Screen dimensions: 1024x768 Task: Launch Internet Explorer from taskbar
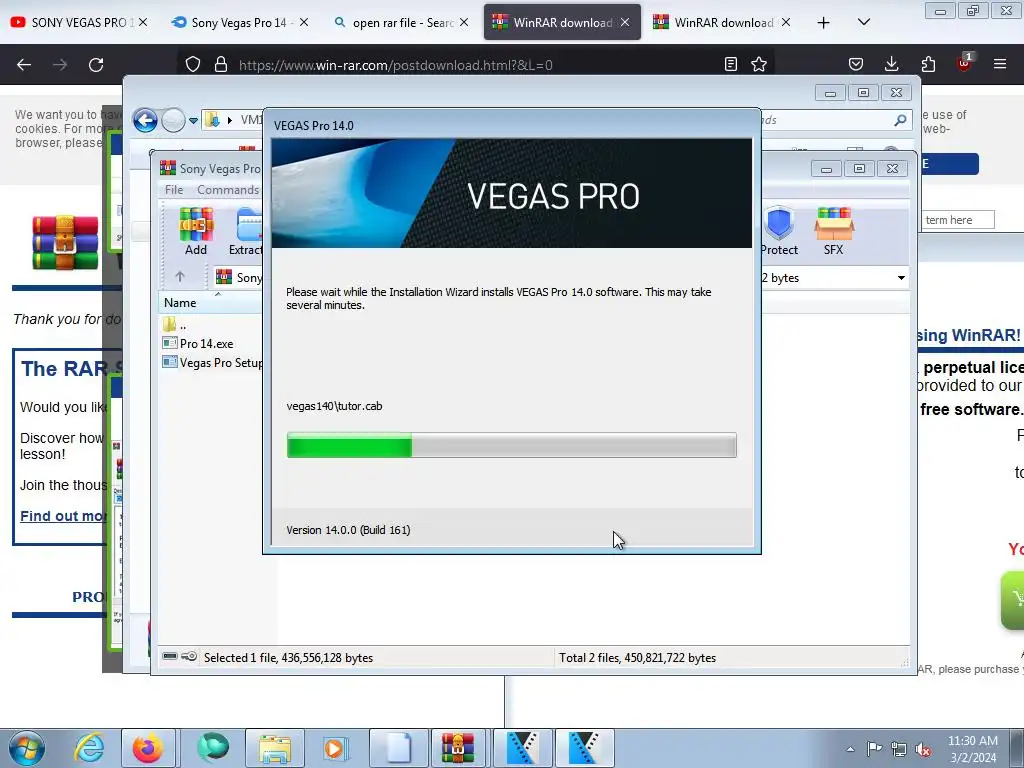pyautogui.click(x=88, y=748)
